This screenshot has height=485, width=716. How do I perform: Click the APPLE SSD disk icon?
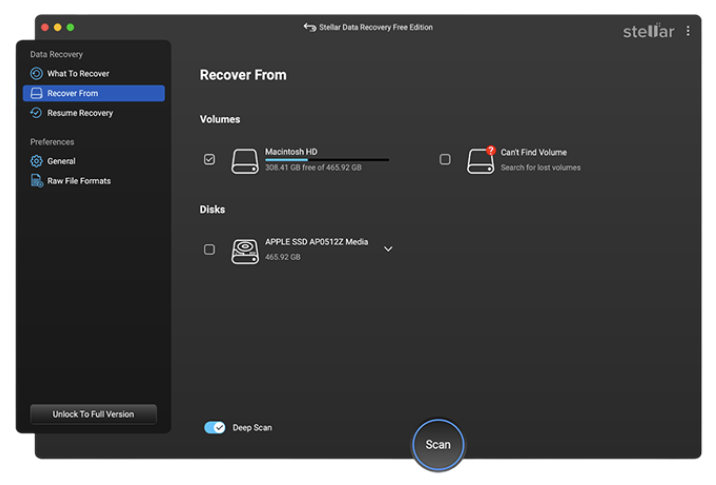coord(245,250)
